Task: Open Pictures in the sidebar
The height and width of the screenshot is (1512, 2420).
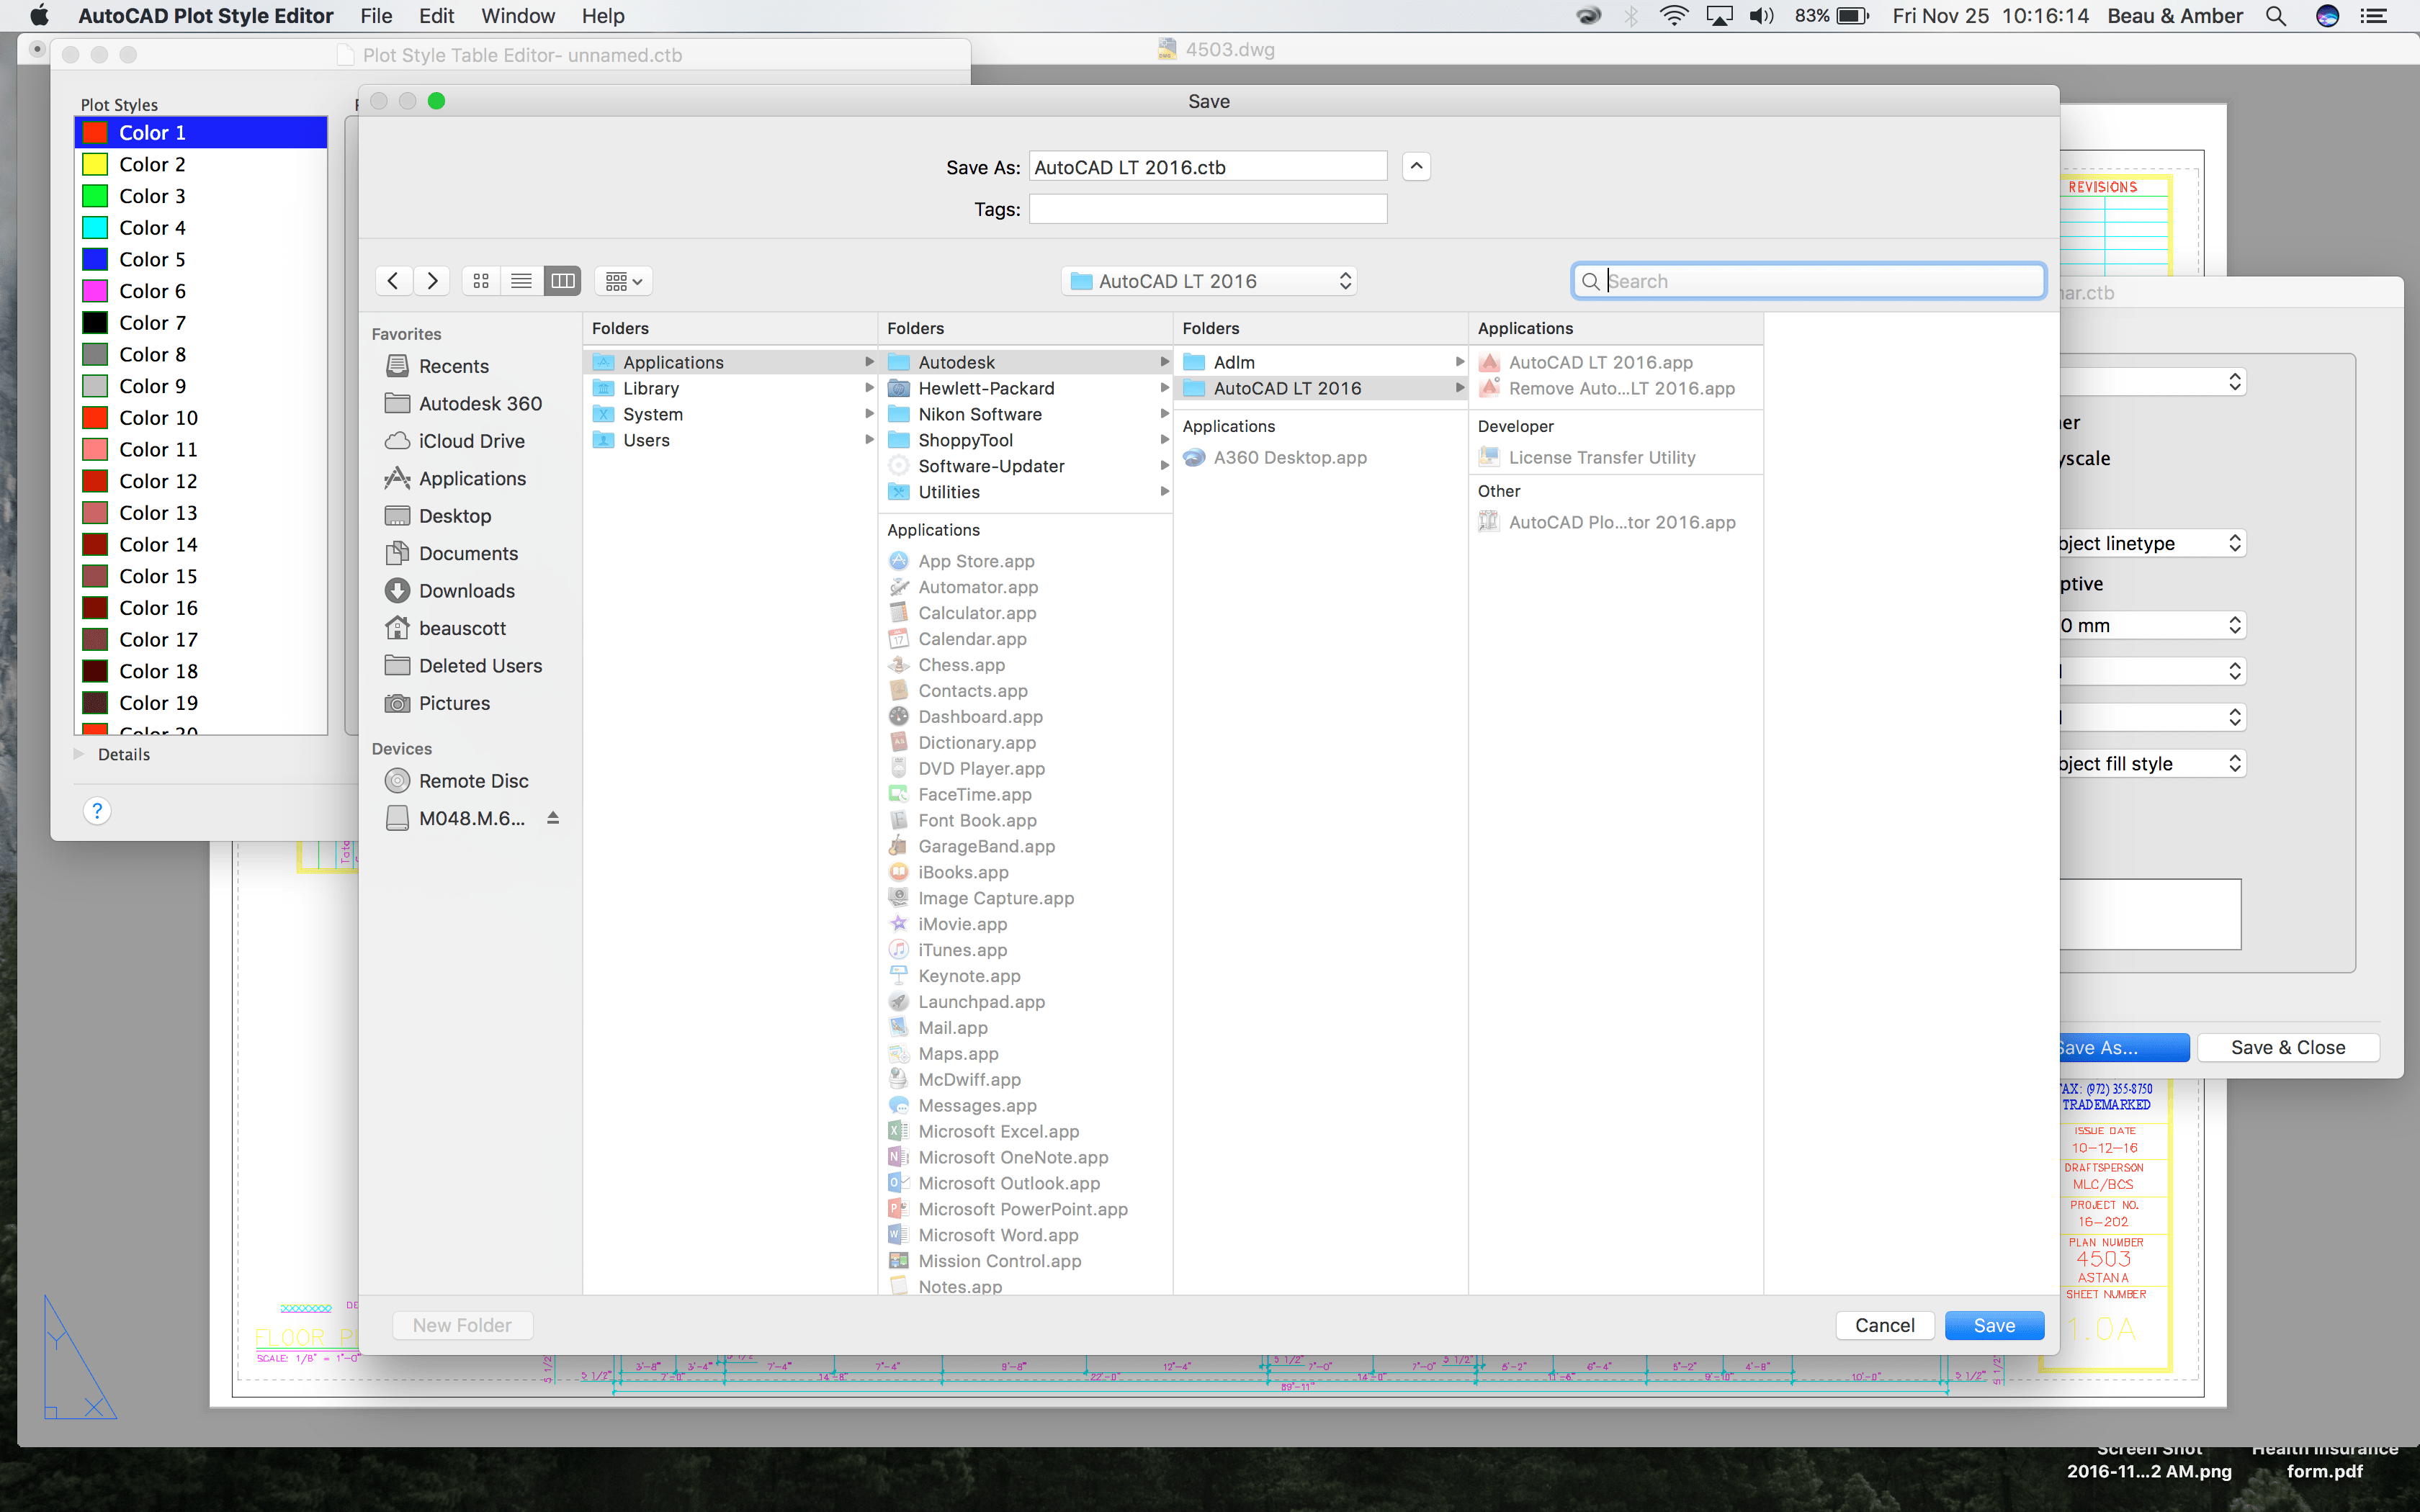Action: [x=437, y=703]
